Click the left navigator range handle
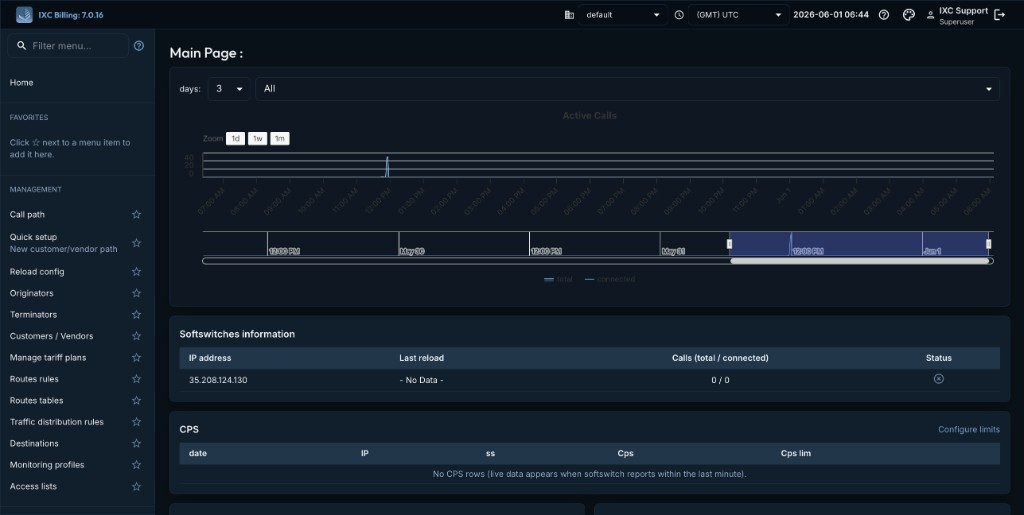This screenshot has height=515, width=1024. coord(729,243)
